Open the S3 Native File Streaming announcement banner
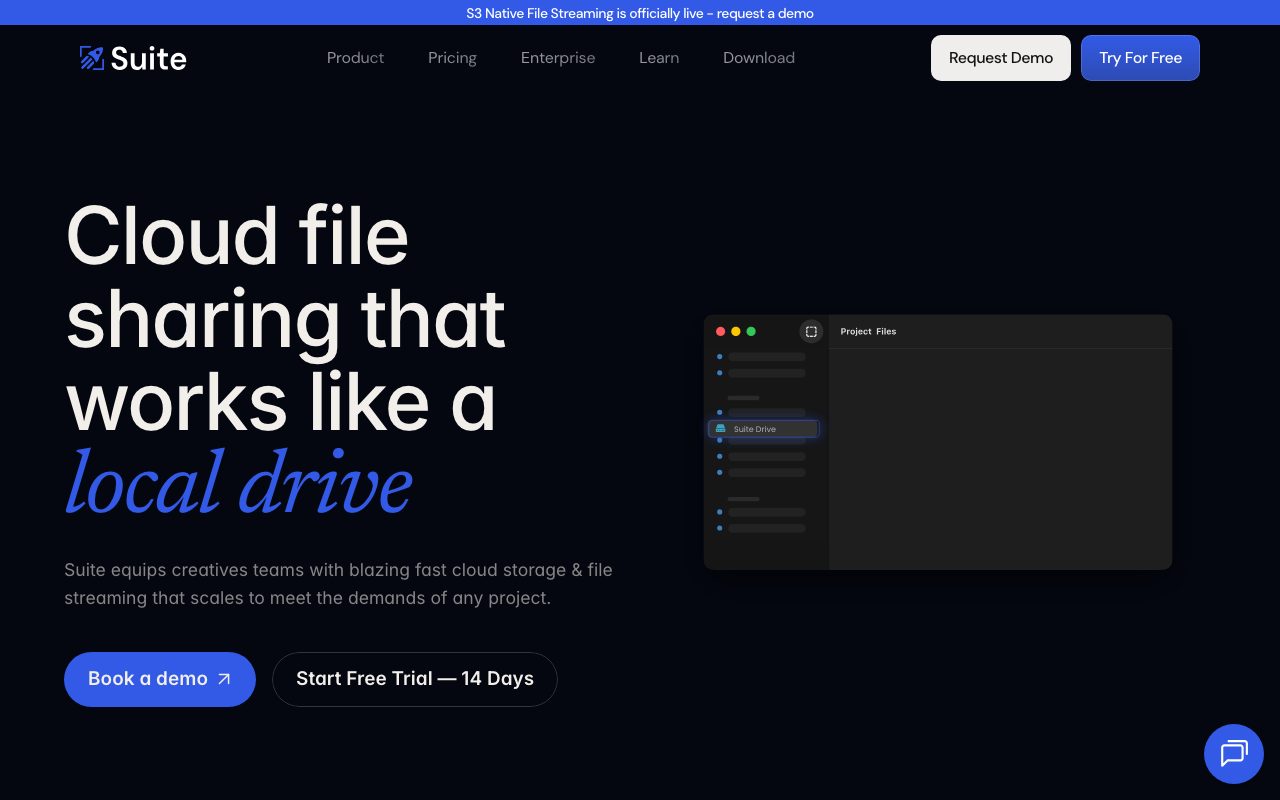1280x800 pixels. pos(640,13)
